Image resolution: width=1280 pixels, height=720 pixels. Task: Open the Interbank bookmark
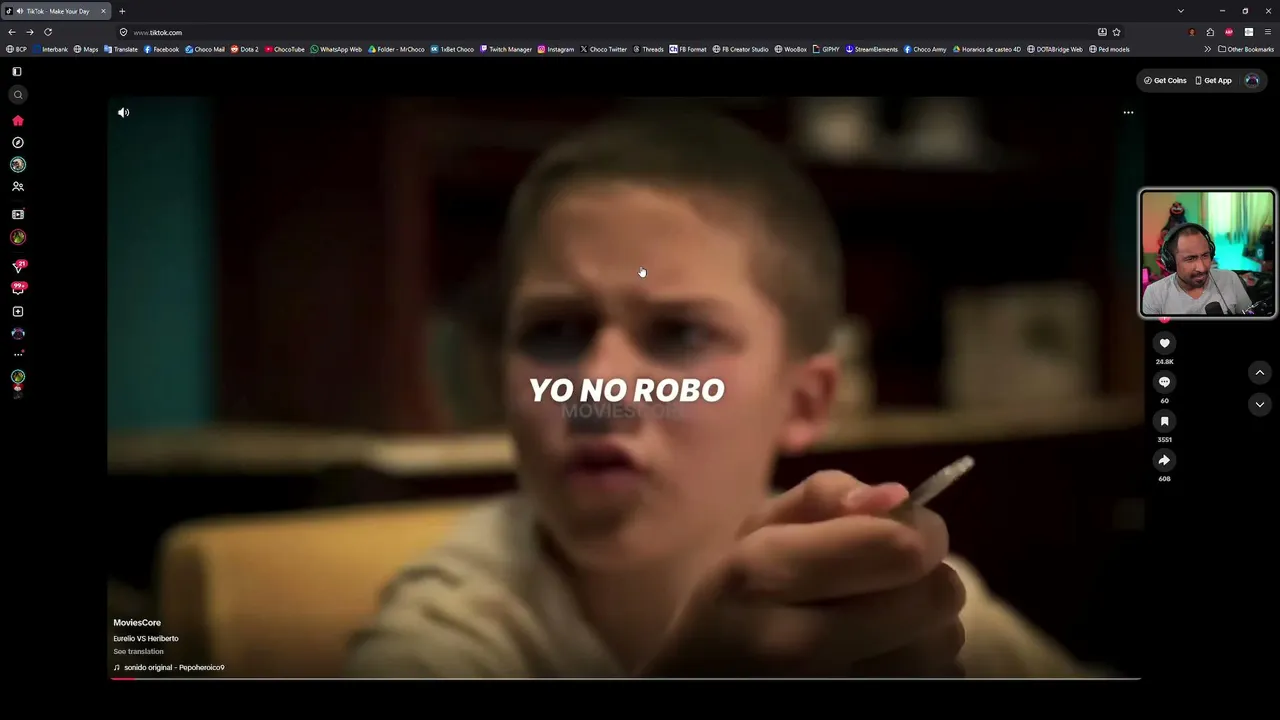coord(50,49)
